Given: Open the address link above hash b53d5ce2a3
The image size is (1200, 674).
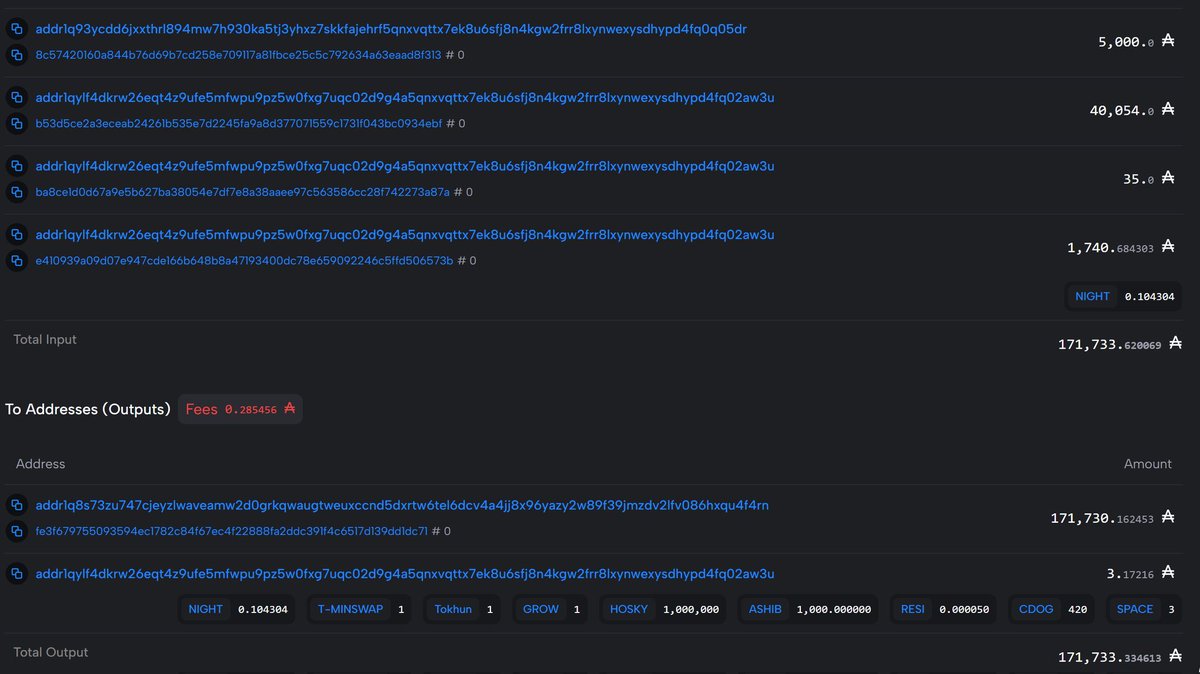Looking at the screenshot, I should coord(405,97).
